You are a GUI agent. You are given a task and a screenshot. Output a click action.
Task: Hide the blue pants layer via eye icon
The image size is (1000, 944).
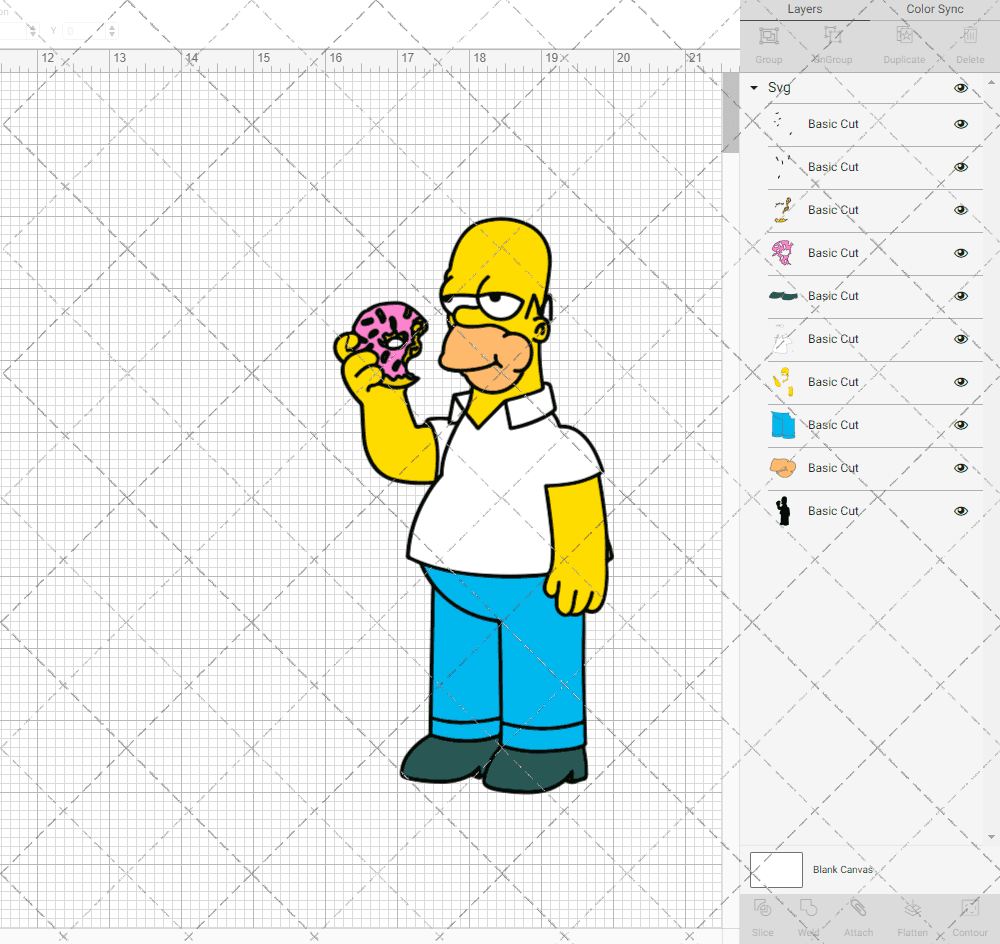[x=960, y=425]
